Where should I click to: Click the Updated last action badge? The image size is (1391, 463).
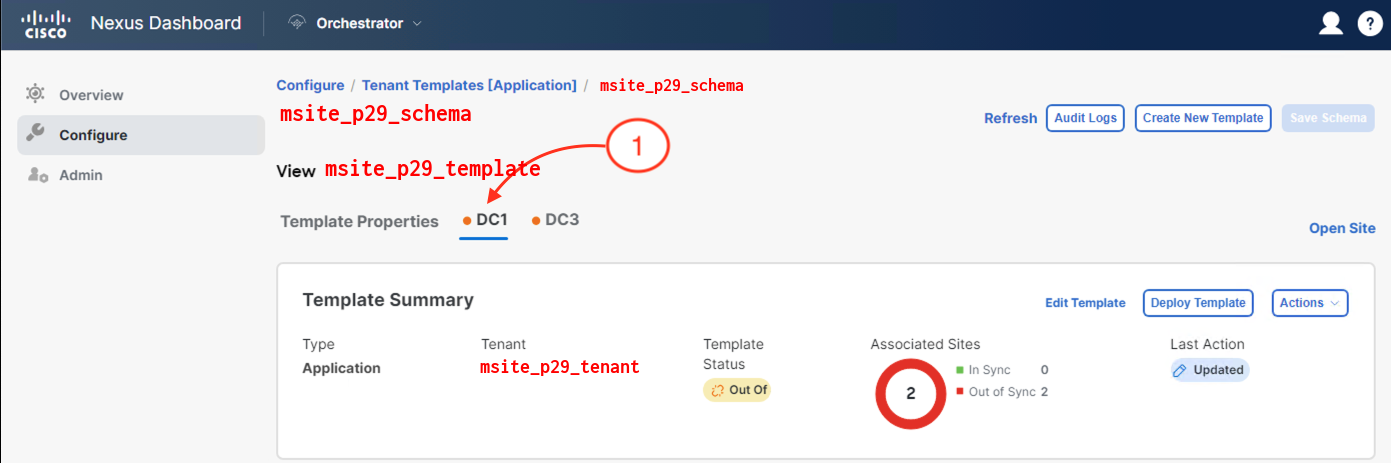(1210, 370)
